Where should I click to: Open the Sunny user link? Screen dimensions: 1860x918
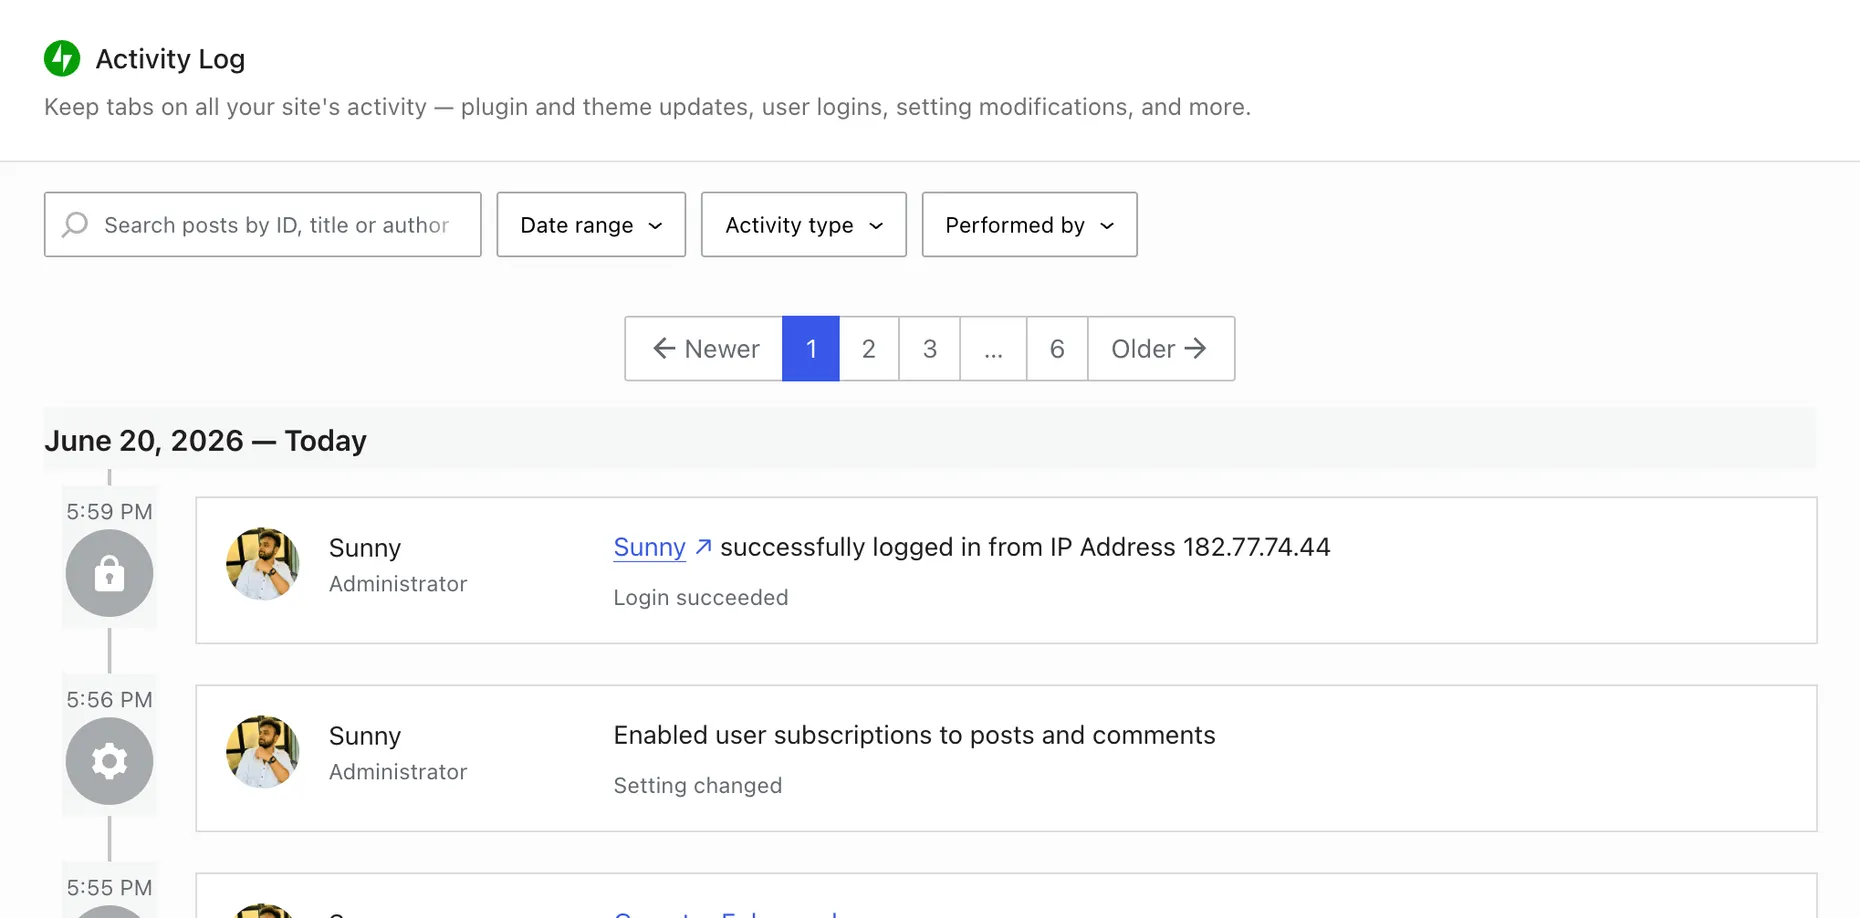click(649, 547)
